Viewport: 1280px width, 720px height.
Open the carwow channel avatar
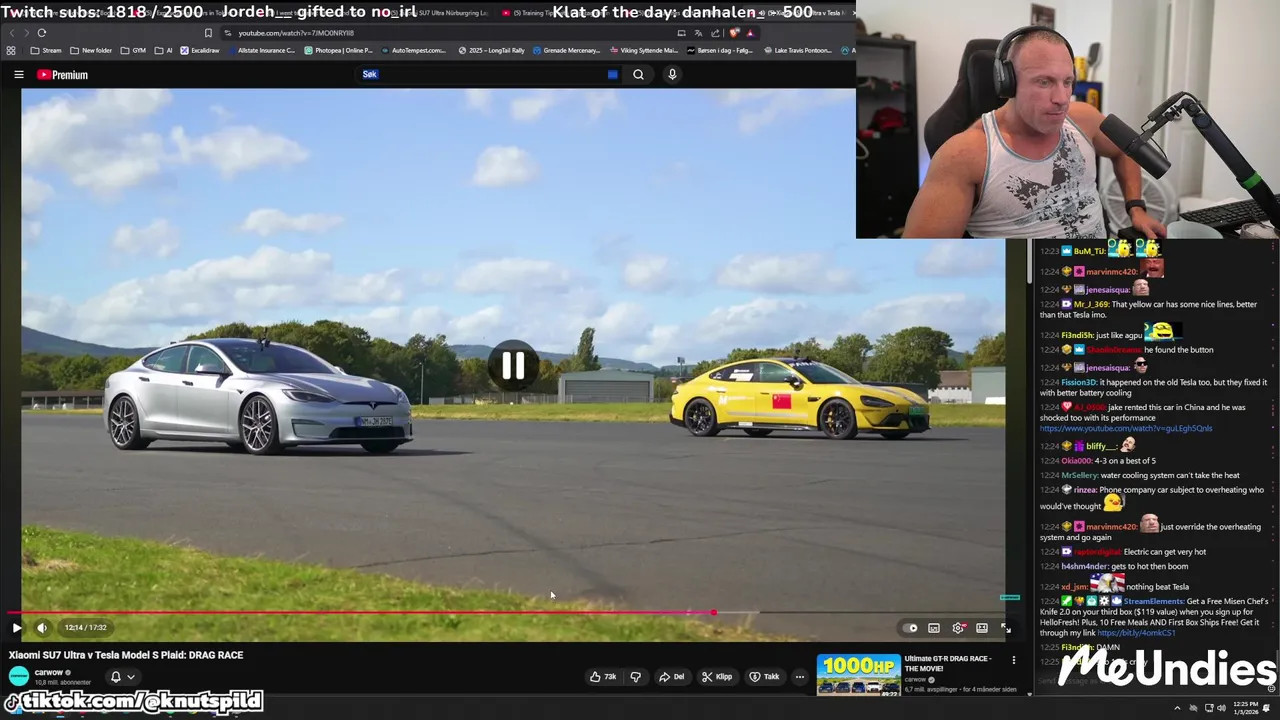(19, 677)
